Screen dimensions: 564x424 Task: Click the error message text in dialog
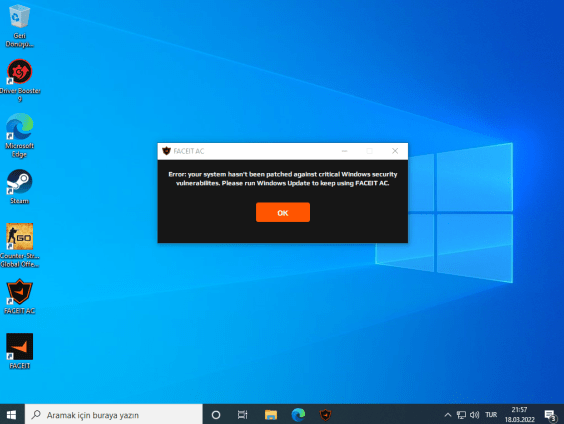coord(283,179)
